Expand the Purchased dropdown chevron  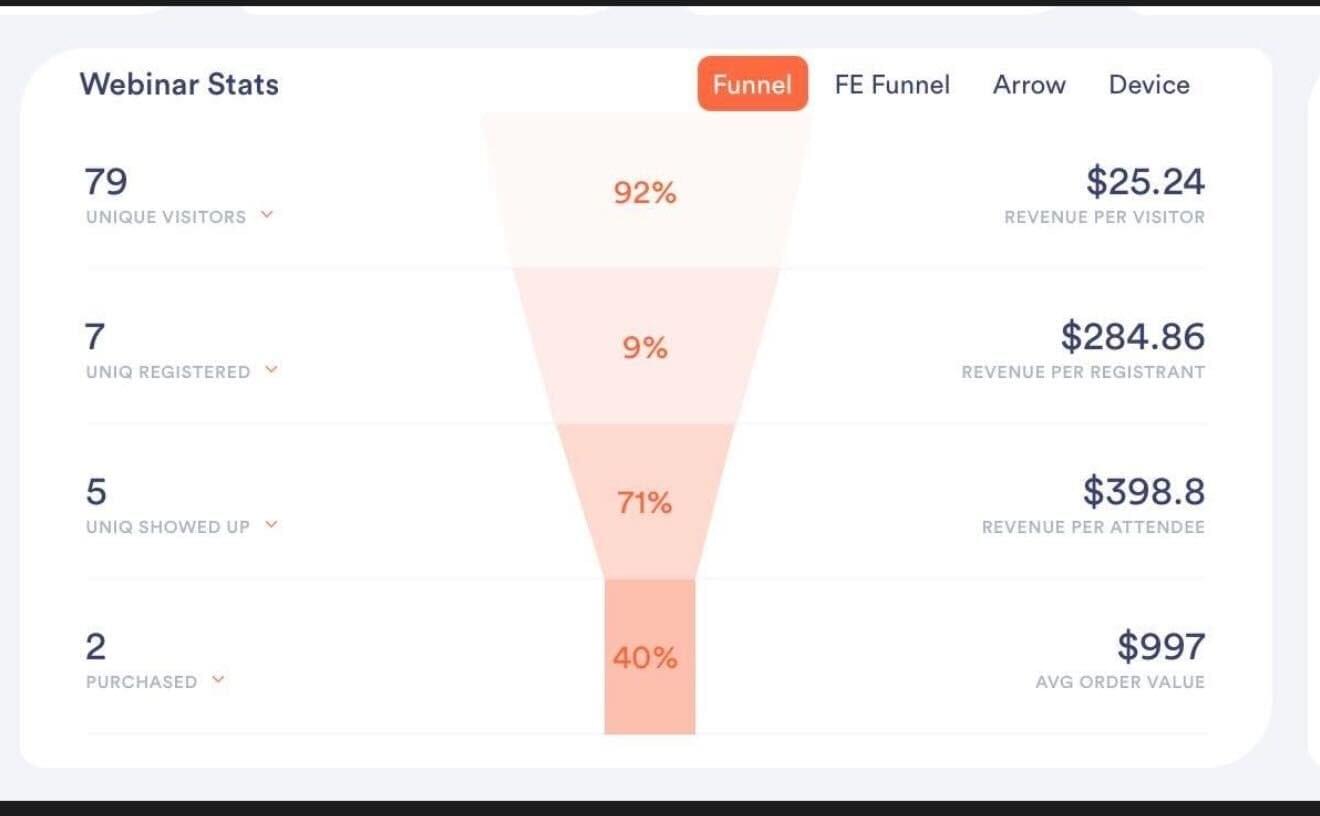pyautogui.click(x=218, y=681)
